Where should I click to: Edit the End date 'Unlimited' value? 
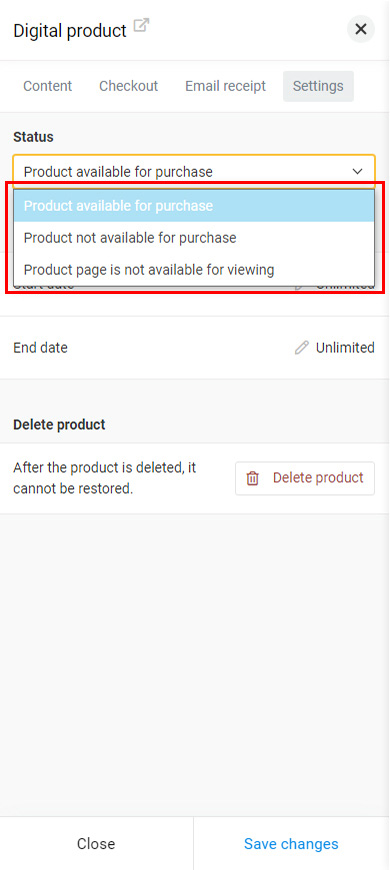coord(345,348)
